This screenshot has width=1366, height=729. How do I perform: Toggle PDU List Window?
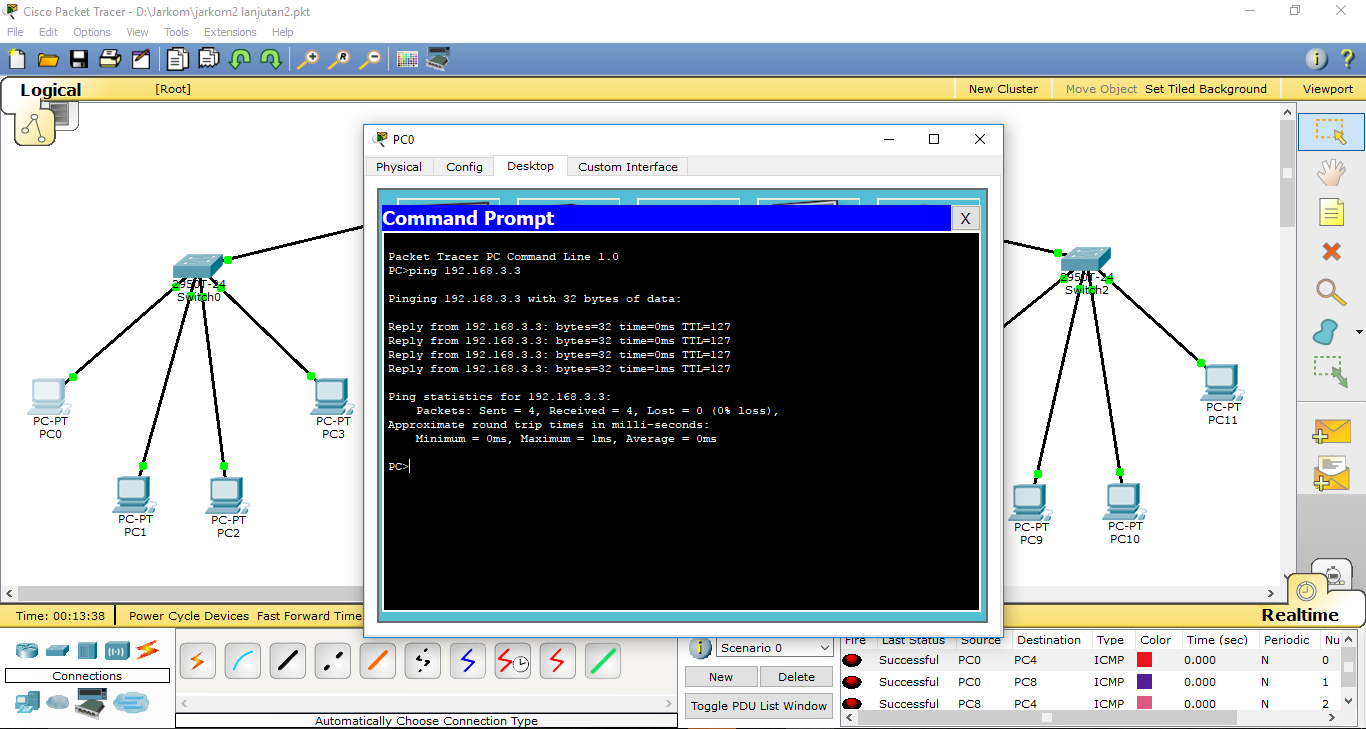(x=758, y=705)
